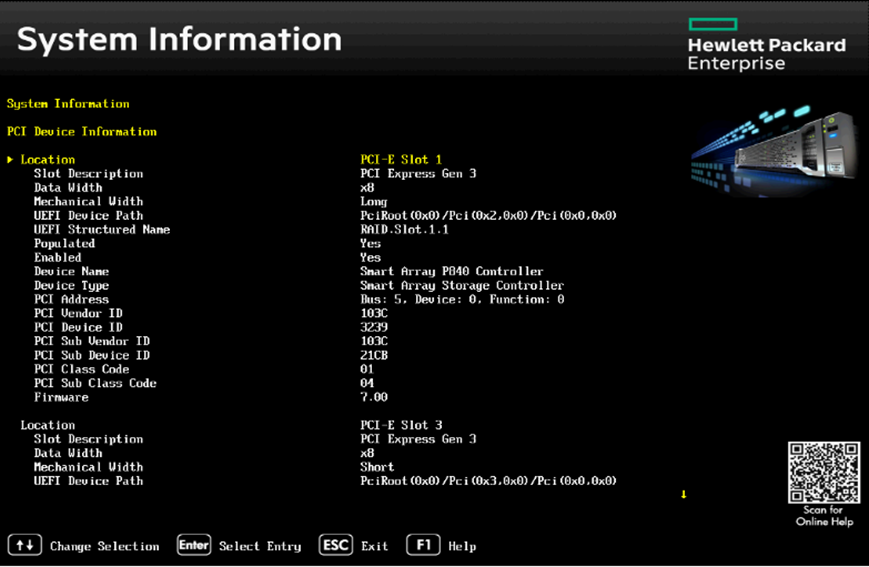Viewport: 869px width, 567px height.
Task: Click the Scan for Online Help text
Action: [824, 515]
